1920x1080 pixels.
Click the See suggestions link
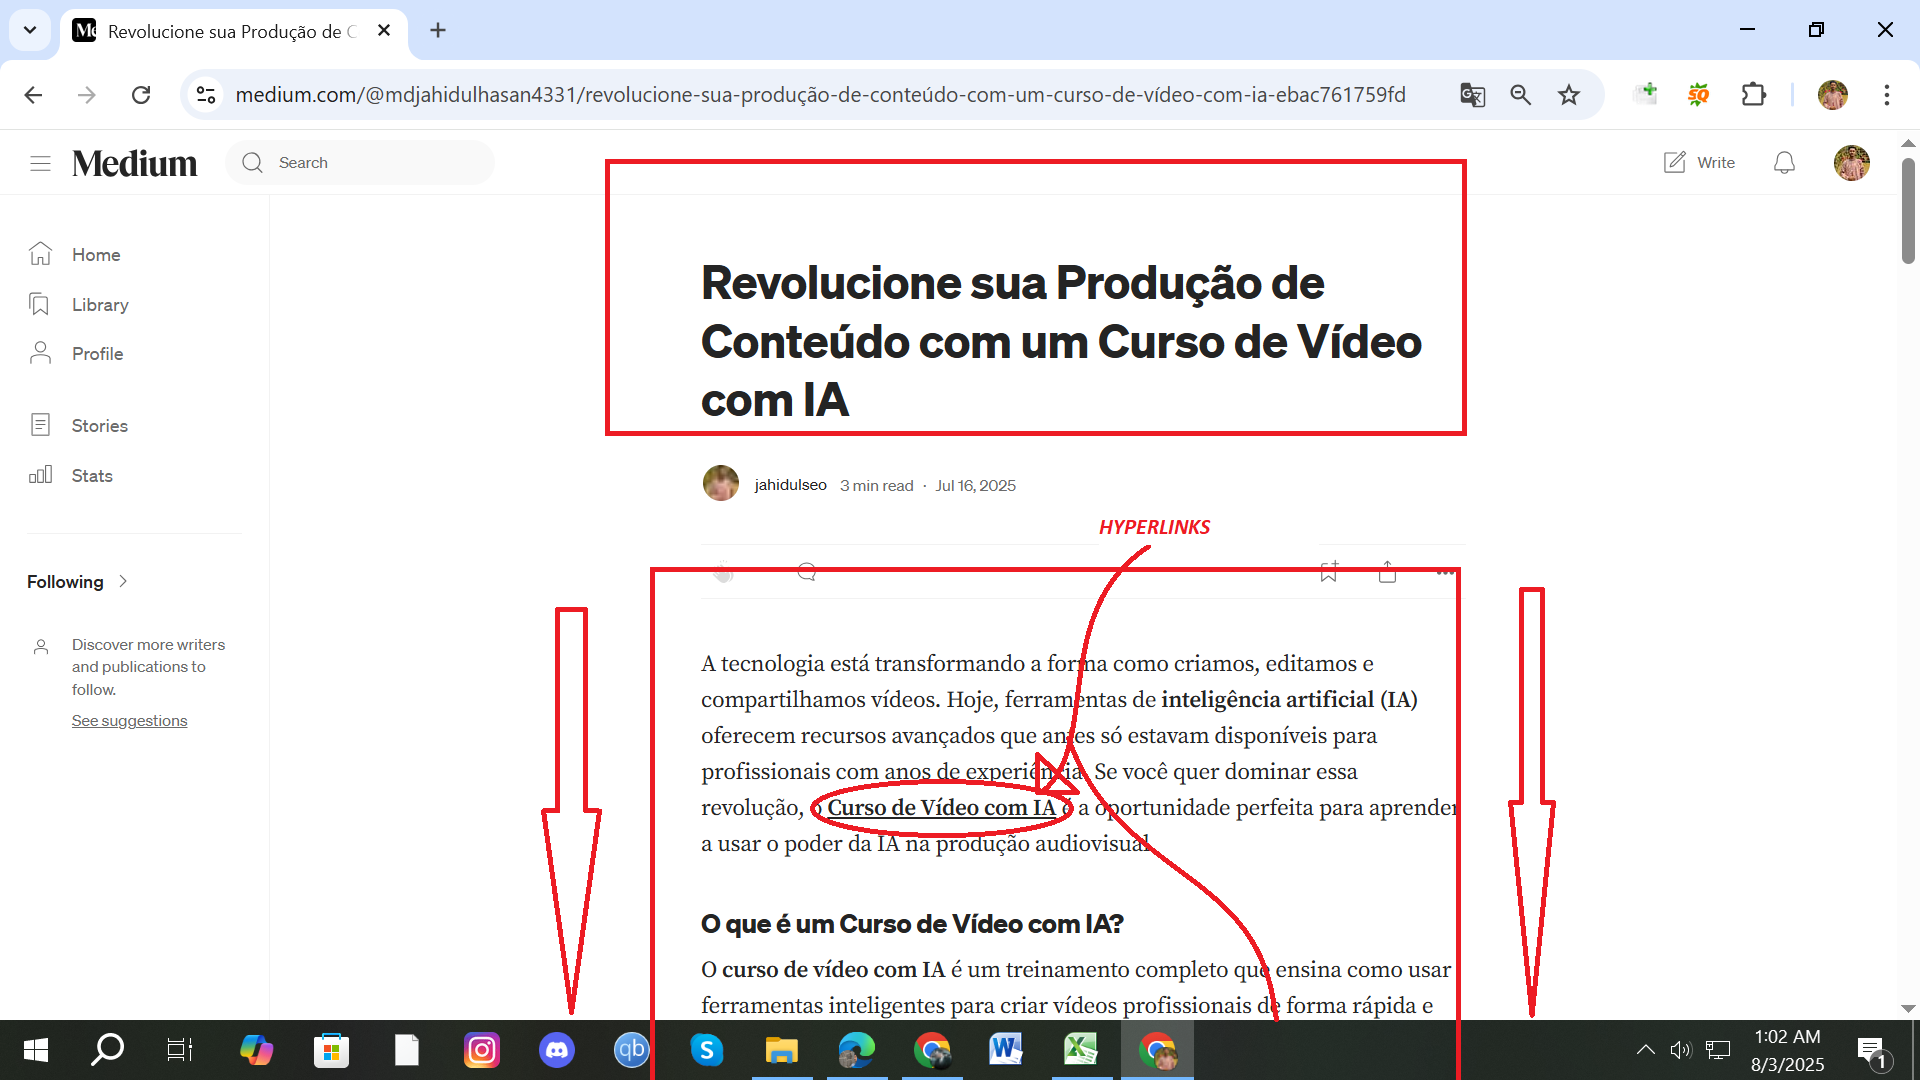pos(129,721)
